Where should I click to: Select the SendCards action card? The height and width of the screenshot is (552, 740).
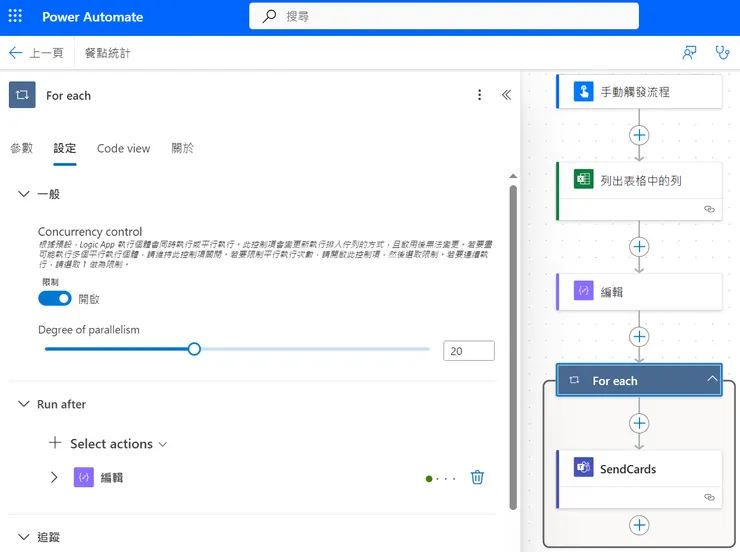tap(639, 479)
